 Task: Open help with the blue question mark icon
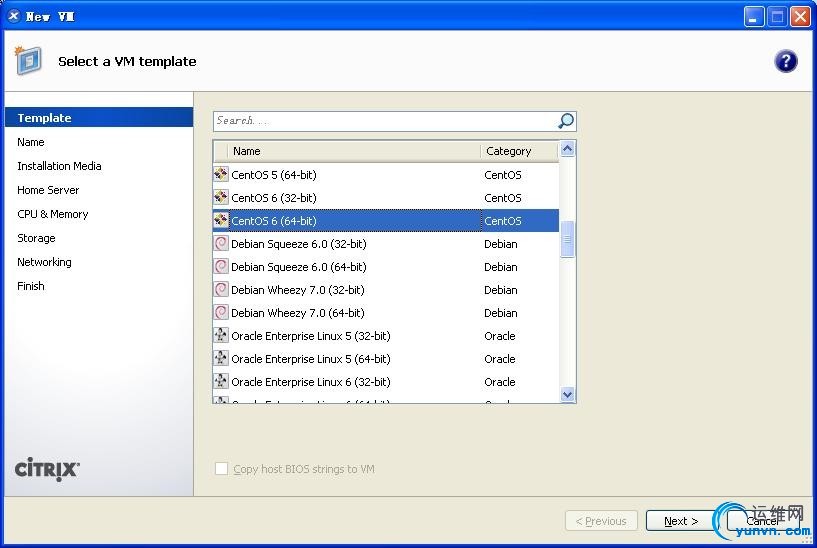tap(785, 61)
